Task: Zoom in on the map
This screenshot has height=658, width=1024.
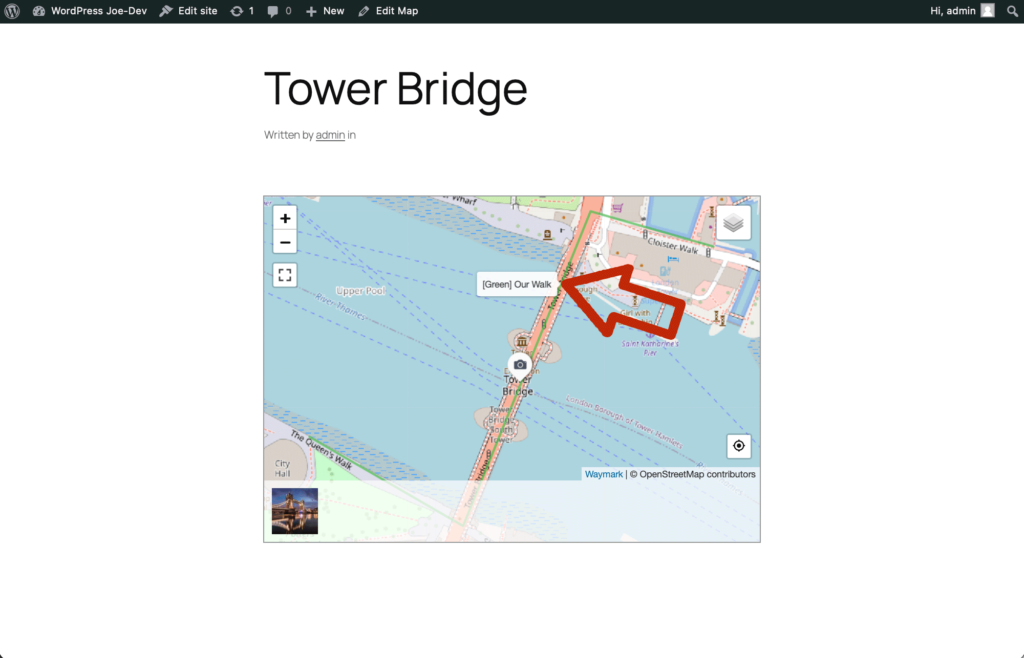Action: tap(285, 218)
